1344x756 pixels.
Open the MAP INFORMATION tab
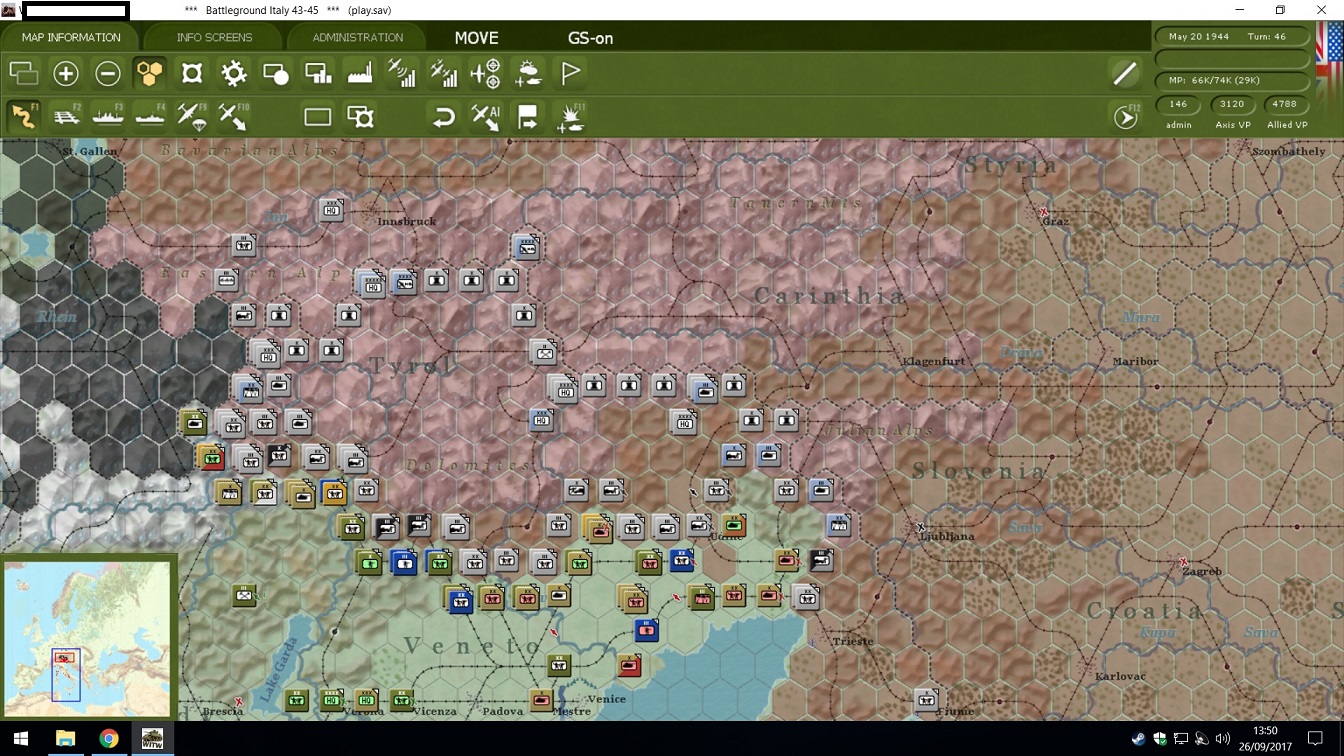click(x=71, y=38)
